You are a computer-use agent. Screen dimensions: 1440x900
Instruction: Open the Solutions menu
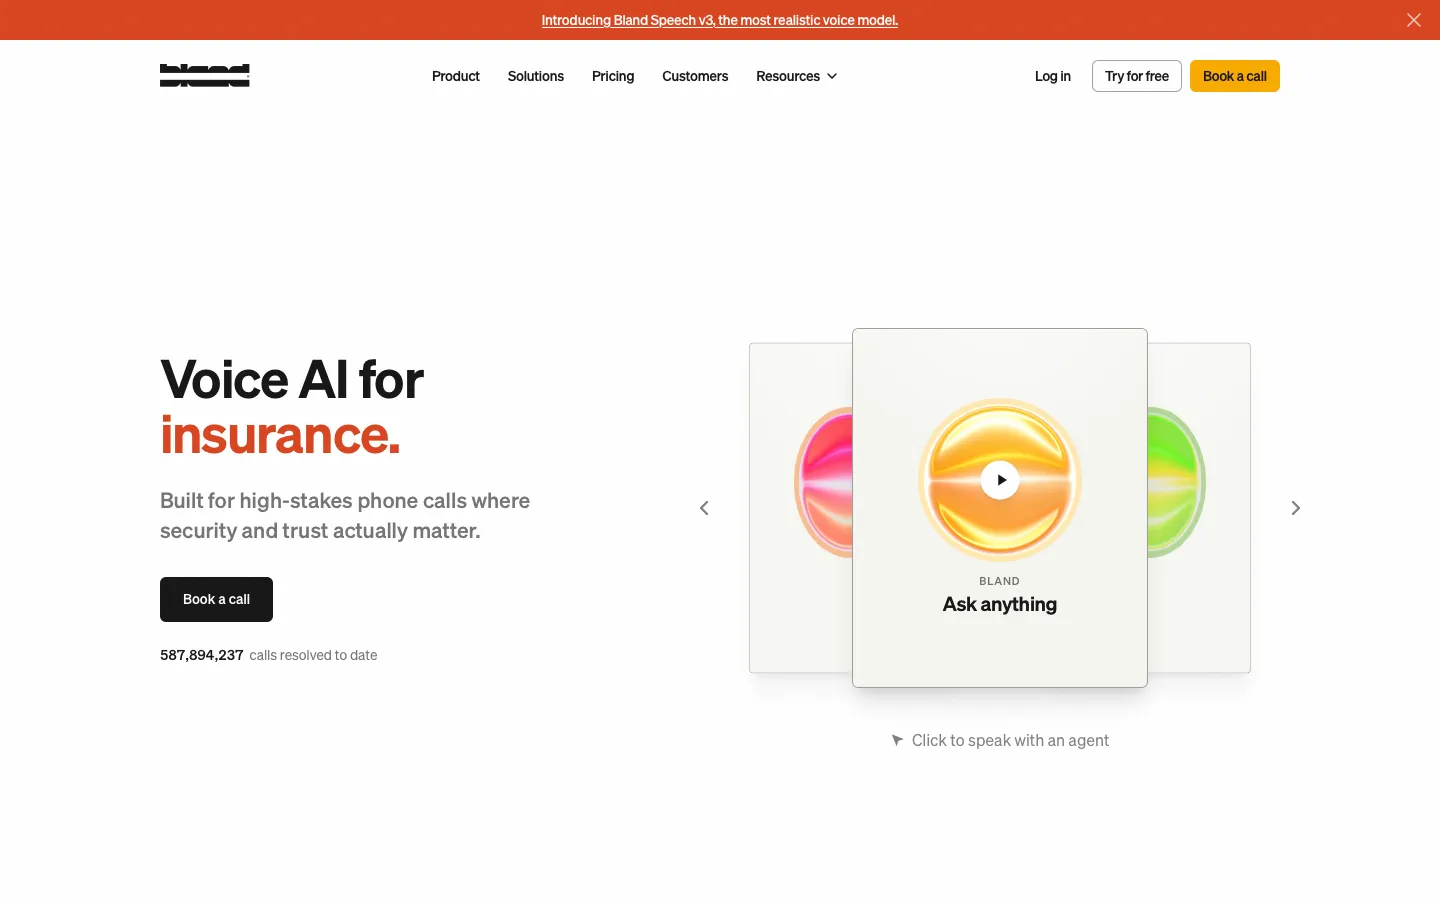[x=536, y=76]
